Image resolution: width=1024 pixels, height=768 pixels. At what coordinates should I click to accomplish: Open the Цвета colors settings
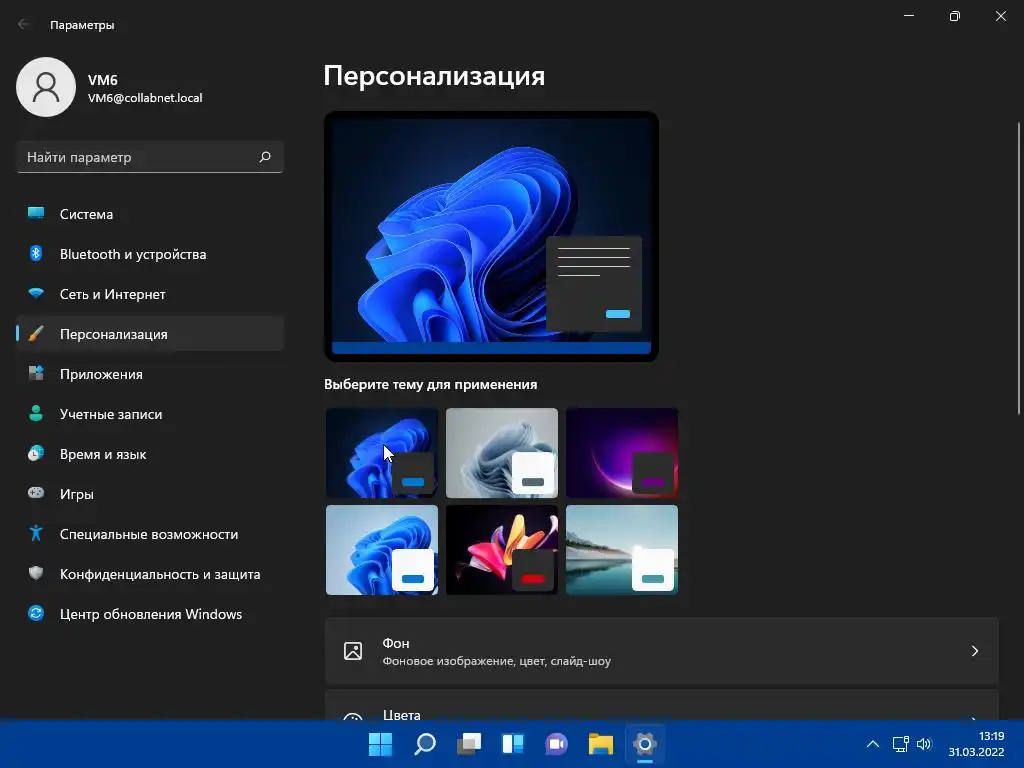(x=662, y=705)
